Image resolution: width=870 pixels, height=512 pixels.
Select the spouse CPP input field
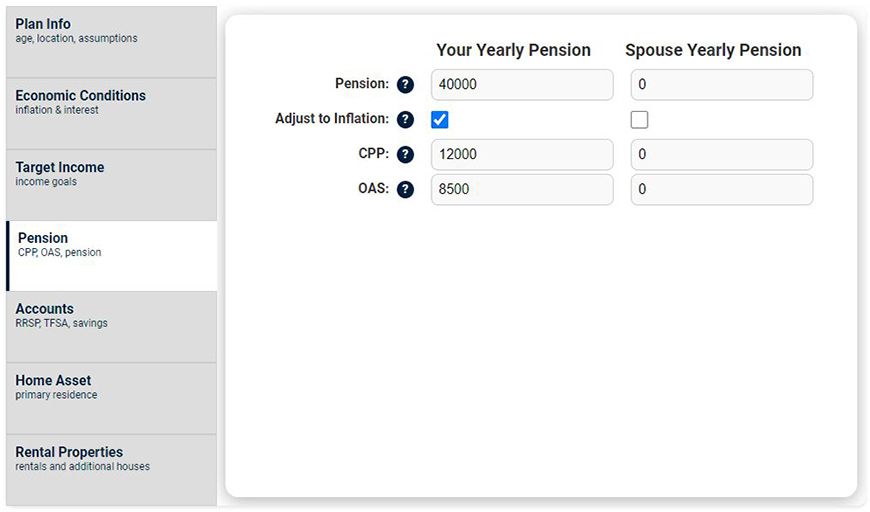(x=722, y=155)
